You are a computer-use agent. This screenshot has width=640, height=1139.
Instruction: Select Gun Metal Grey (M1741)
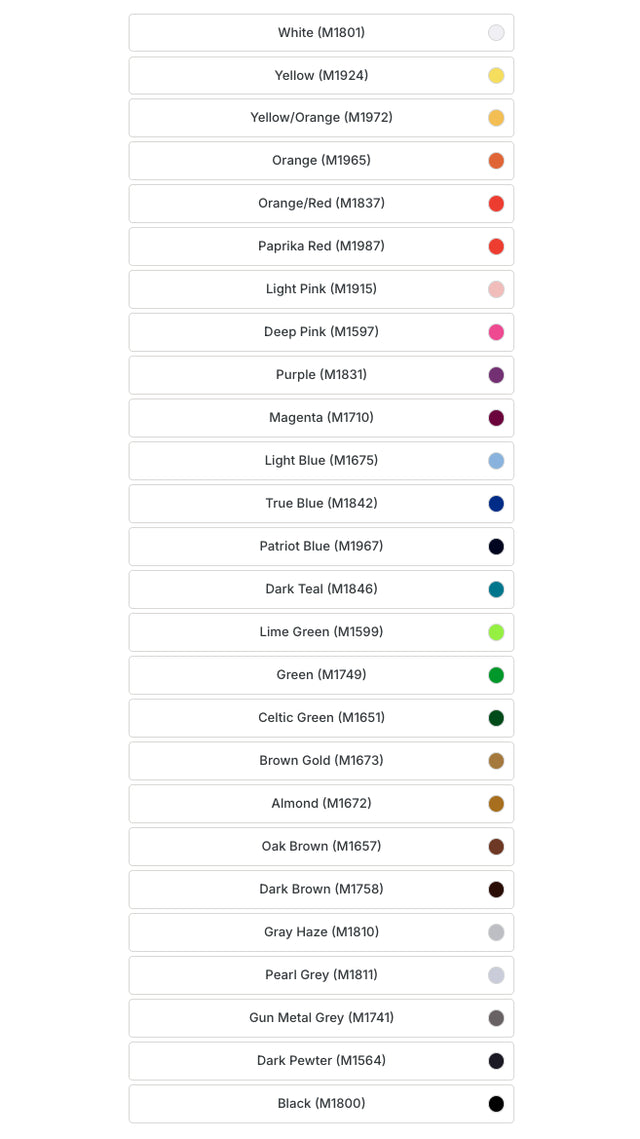click(321, 1018)
